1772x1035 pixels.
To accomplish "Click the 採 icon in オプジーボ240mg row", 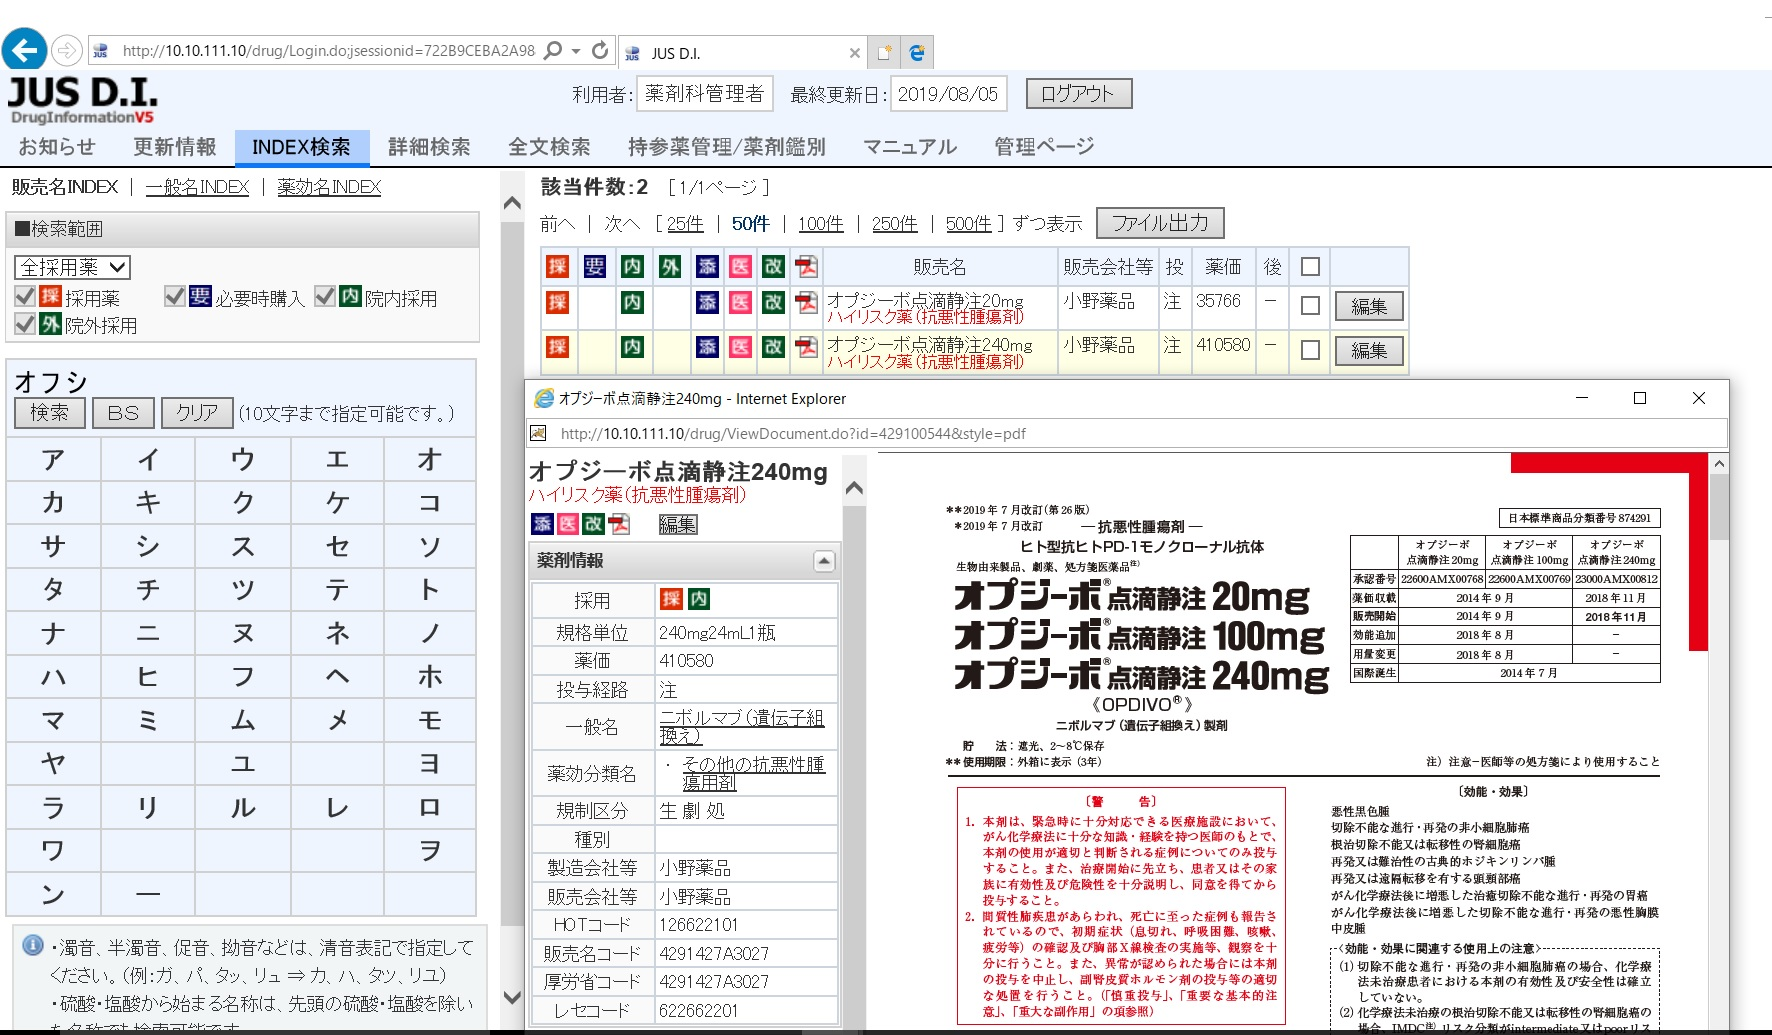I will (x=557, y=346).
